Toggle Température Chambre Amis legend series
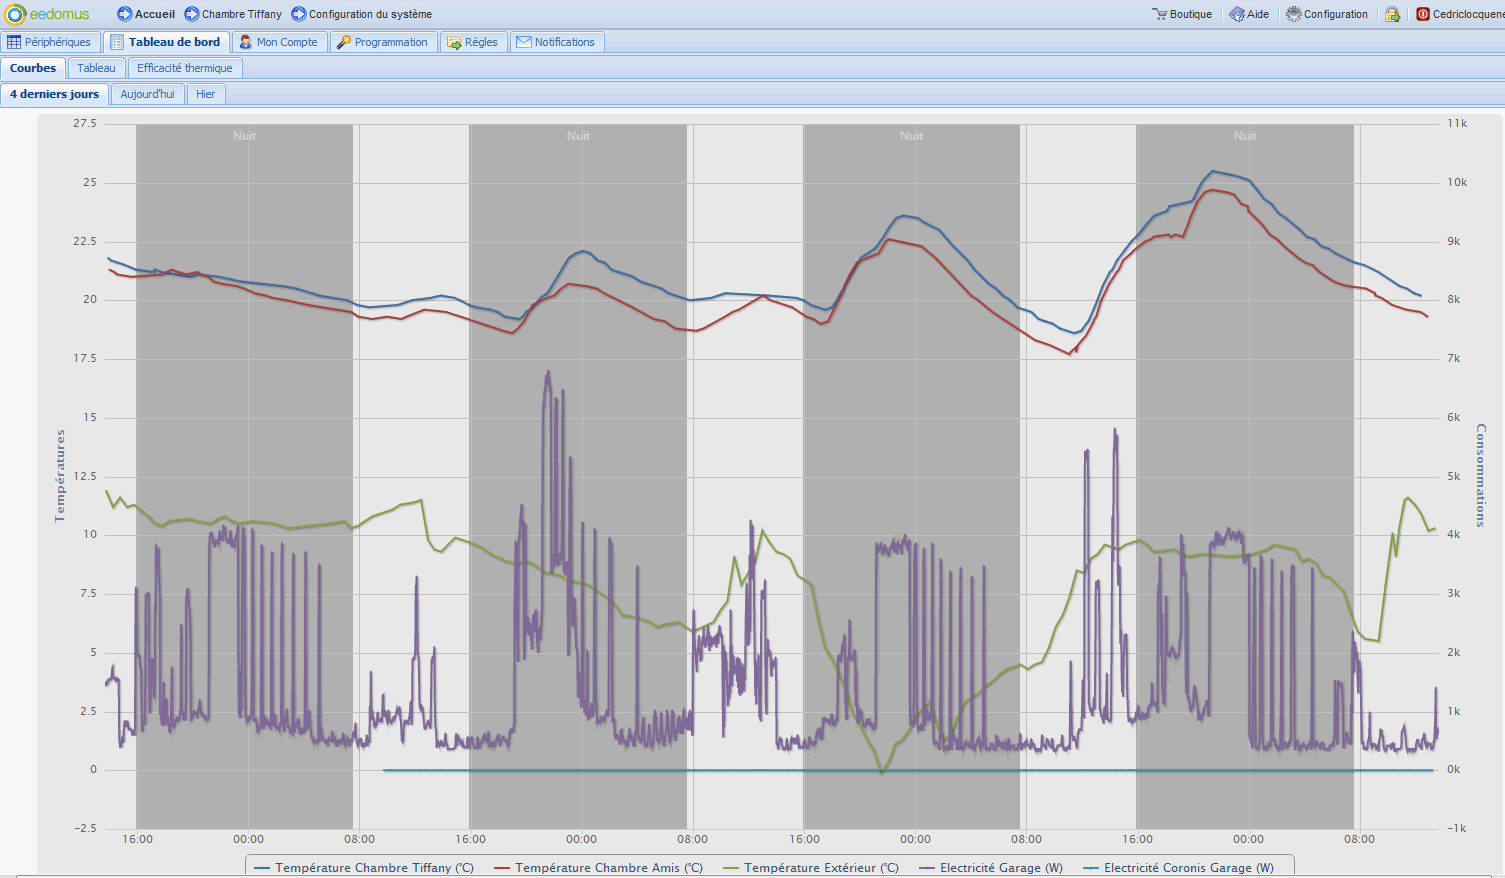The image size is (1505, 878). 599,868
